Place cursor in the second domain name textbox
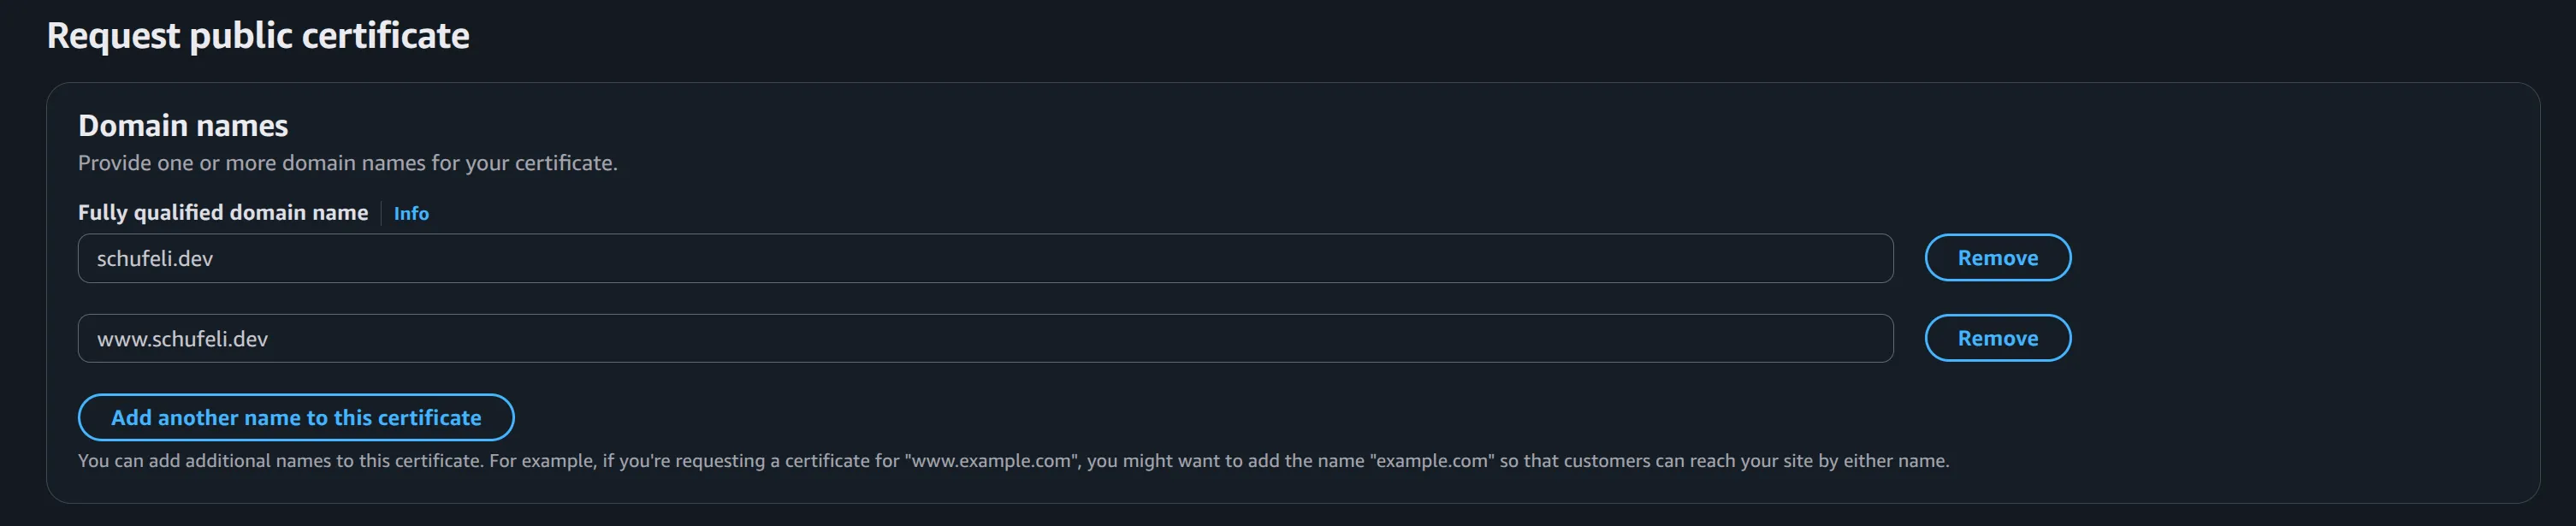2576x526 pixels. point(985,338)
